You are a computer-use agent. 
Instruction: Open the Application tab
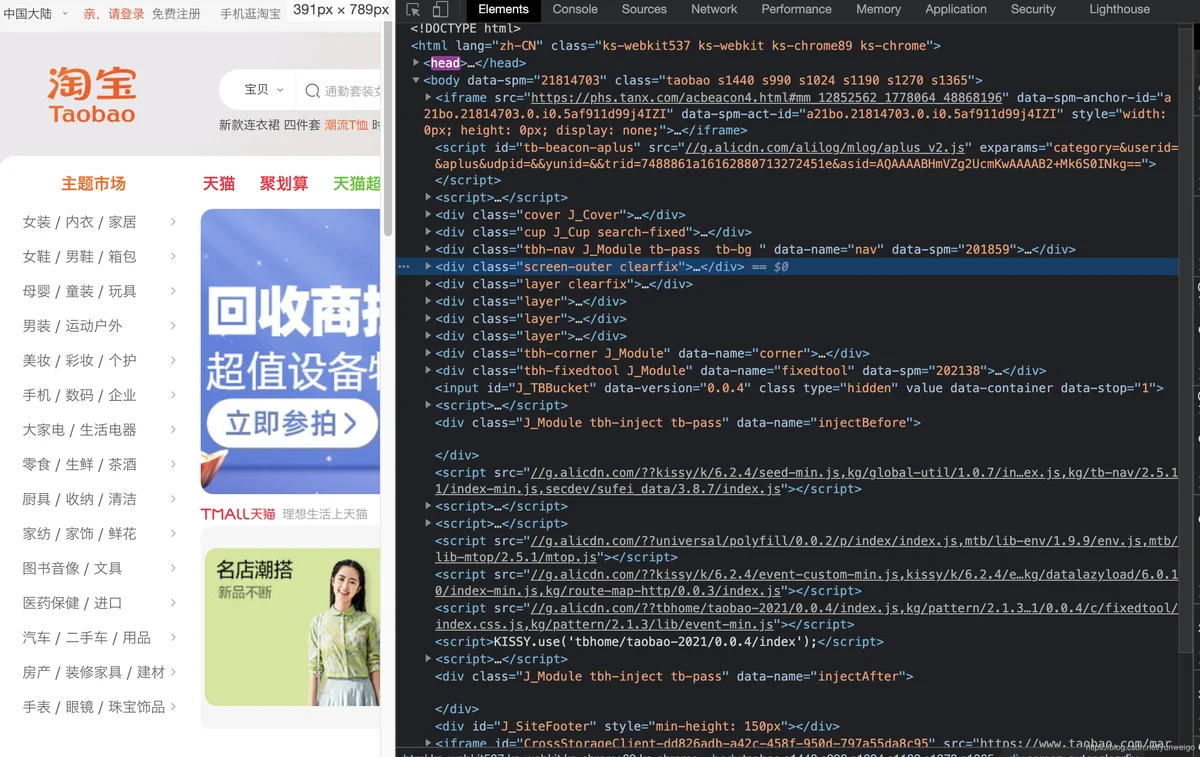tap(956, 9)
